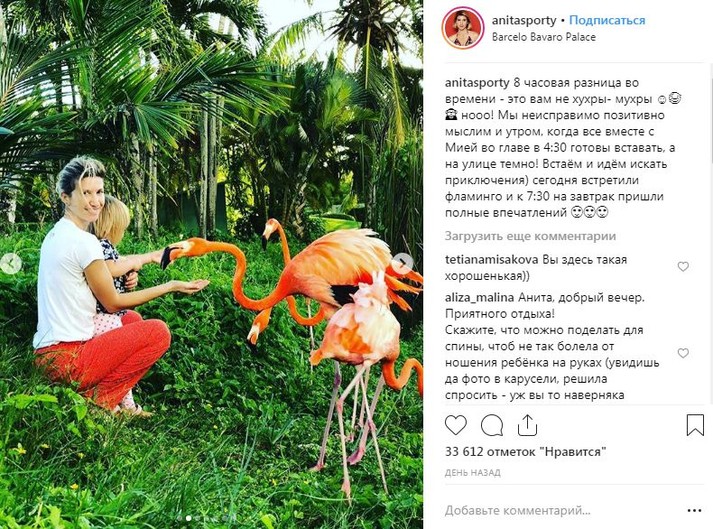The width and height of the screenshot is (713, 529).
Task: Expand Загрузить еще комментарии to load comments
Action: tap(530, 236)
